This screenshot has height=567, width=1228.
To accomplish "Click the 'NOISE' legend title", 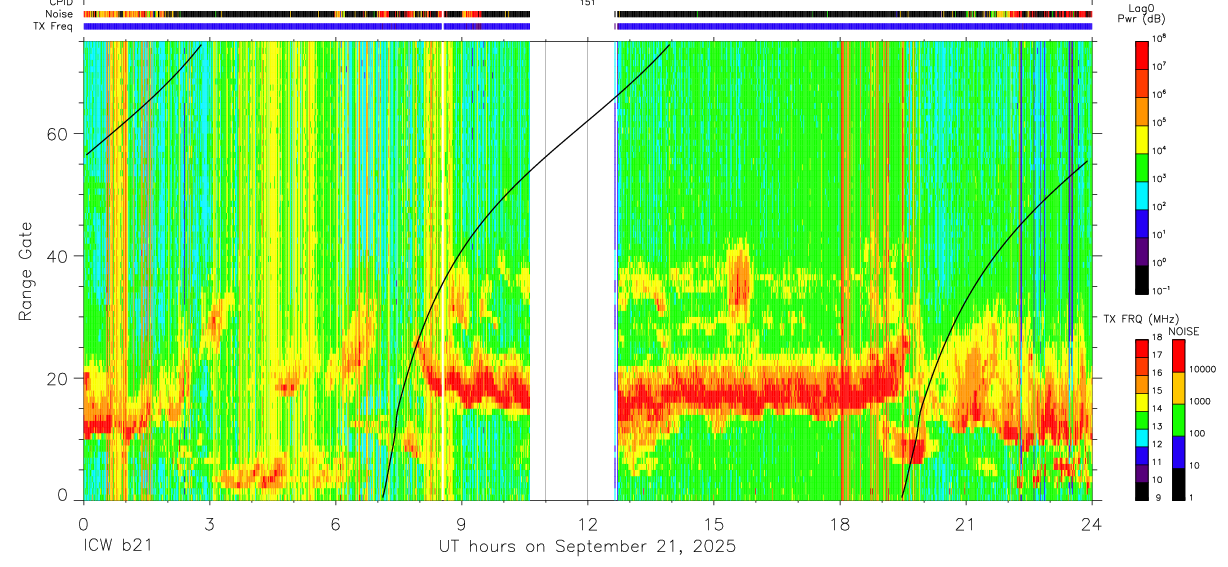I will click(1183, 330).
